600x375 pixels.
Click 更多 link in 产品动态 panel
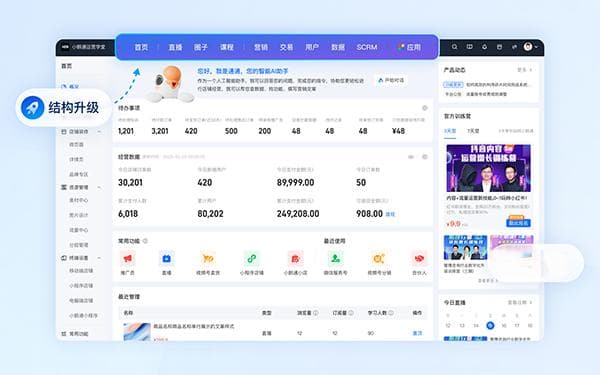pos(524,70)
